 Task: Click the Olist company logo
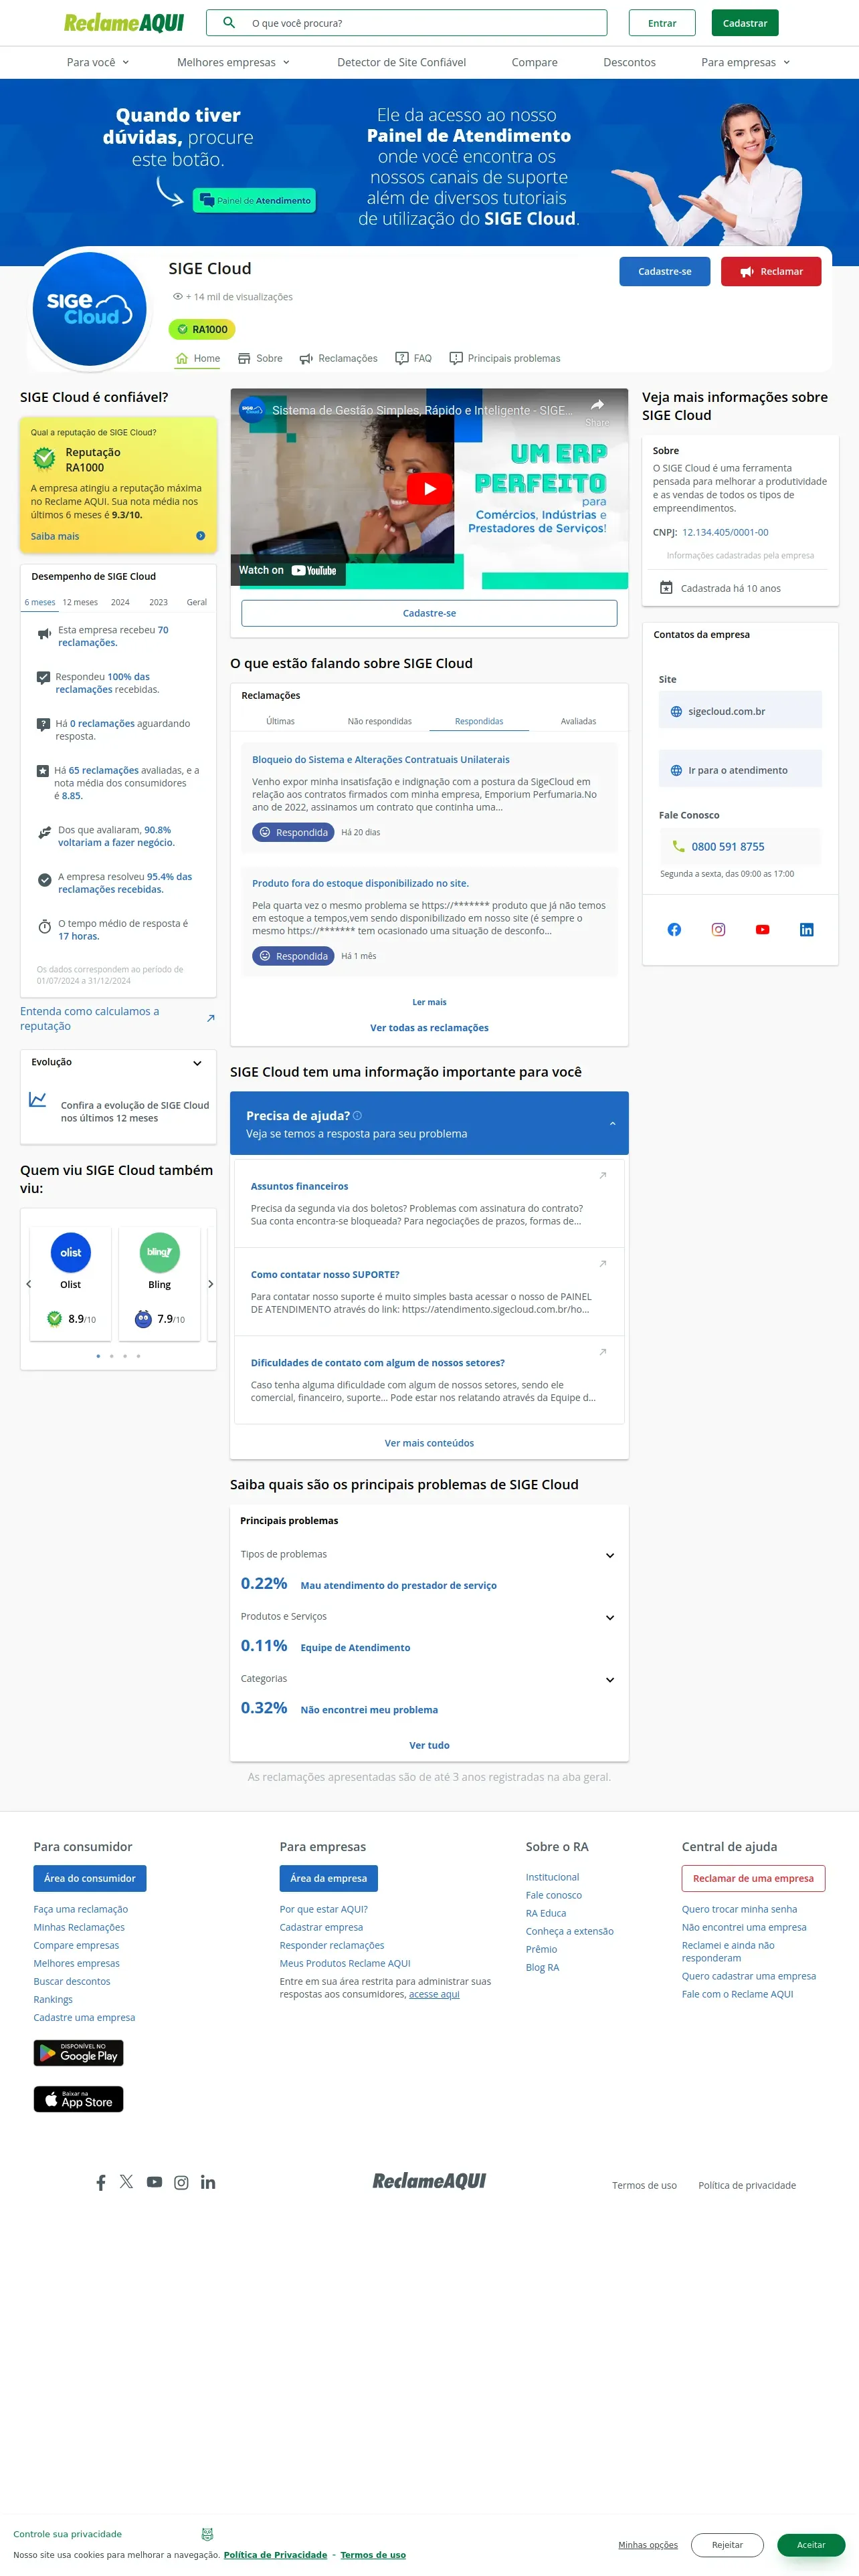[70, 1252]
